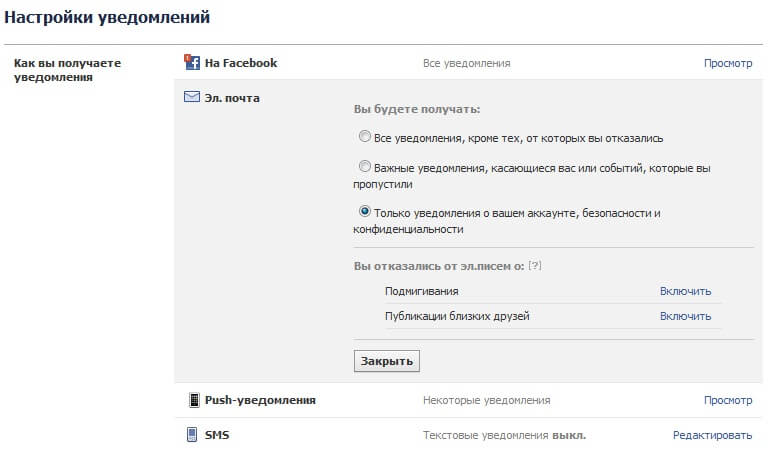768x451 pixels.
Task: Click the "Настройки уведомлений" page heading
Action: tap(107, 17)
